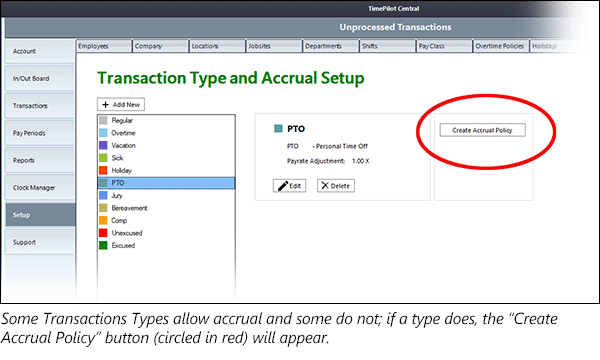The image size is (600, 360).
Task: Click the Holiday orange-red swatch
Action: 103,170
